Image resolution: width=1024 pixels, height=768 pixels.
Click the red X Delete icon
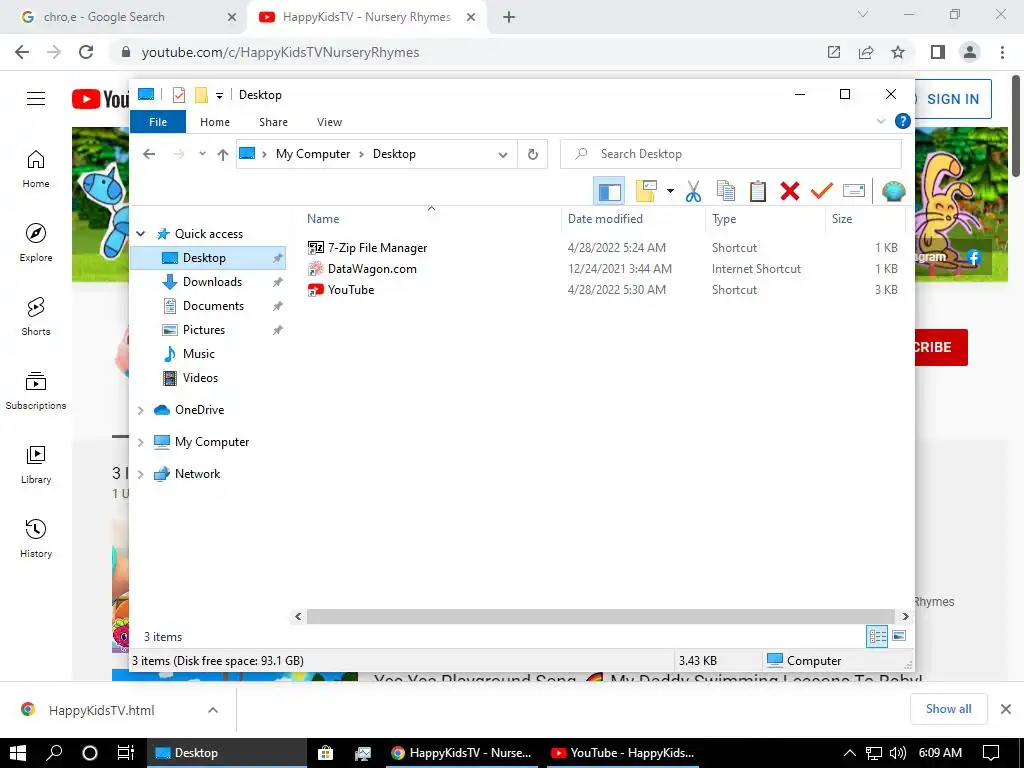click(790, 191)
